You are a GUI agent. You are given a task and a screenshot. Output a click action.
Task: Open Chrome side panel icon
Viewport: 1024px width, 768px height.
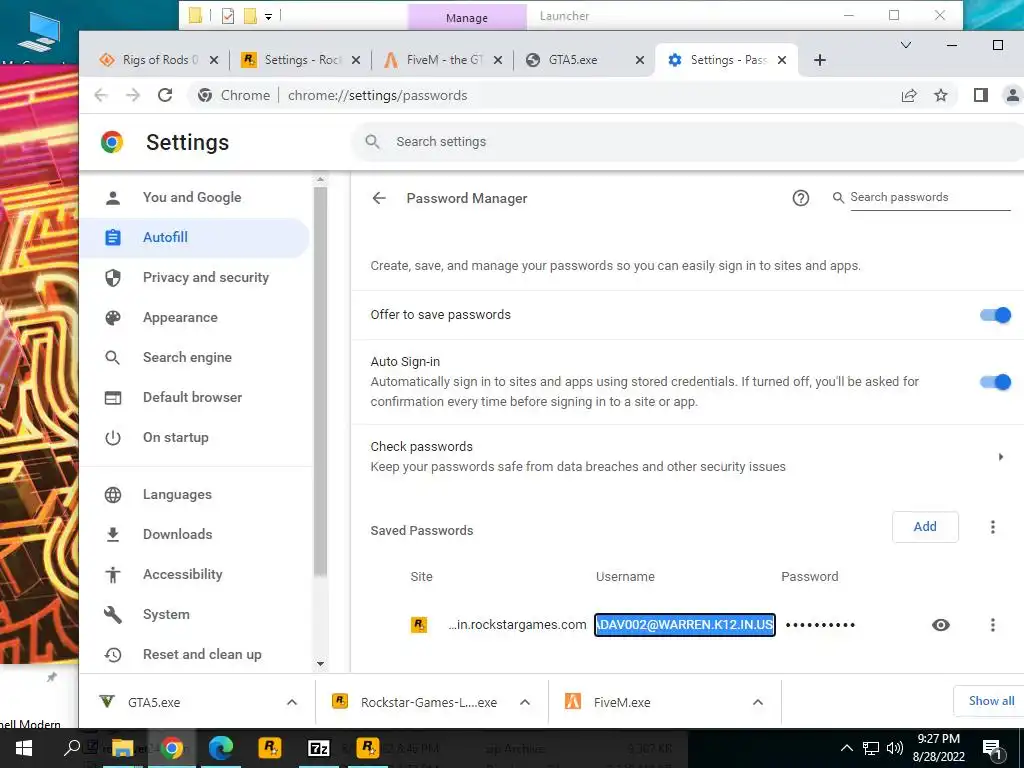coord(980,95)
